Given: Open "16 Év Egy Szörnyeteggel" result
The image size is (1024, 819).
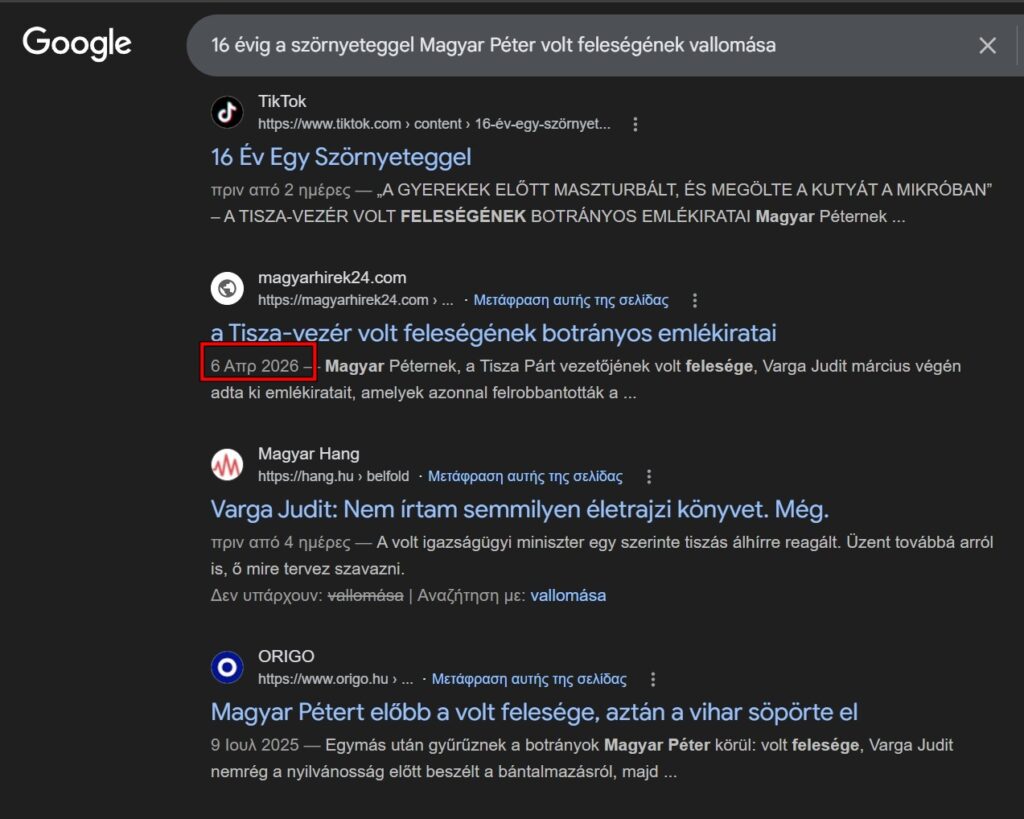Looking at the screenshot, I should [341, 157].
